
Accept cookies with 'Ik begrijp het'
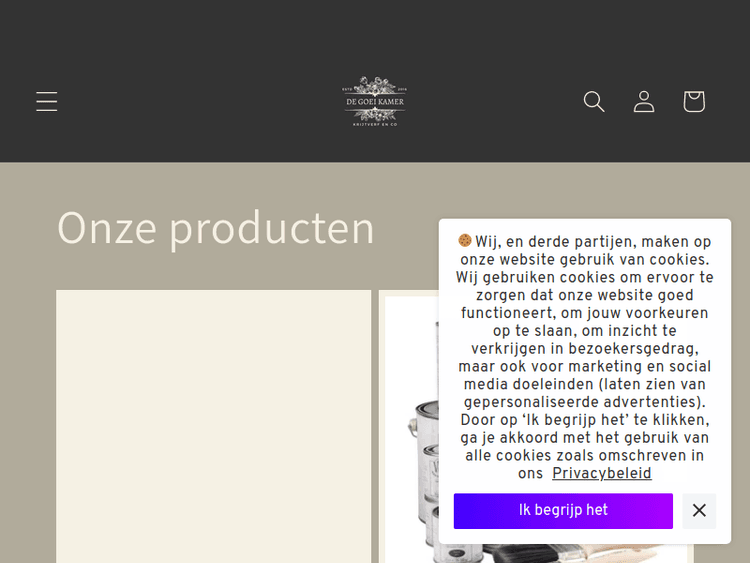[x=563, y=511]
